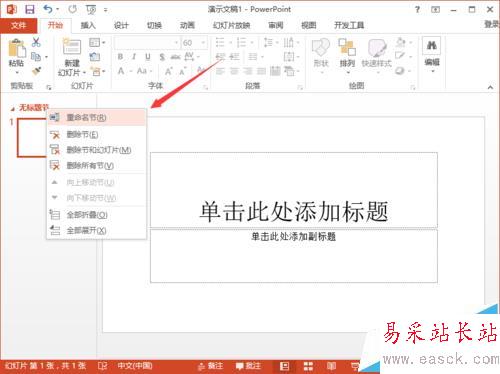Switch to the Review tab

[x=276, y=25]
